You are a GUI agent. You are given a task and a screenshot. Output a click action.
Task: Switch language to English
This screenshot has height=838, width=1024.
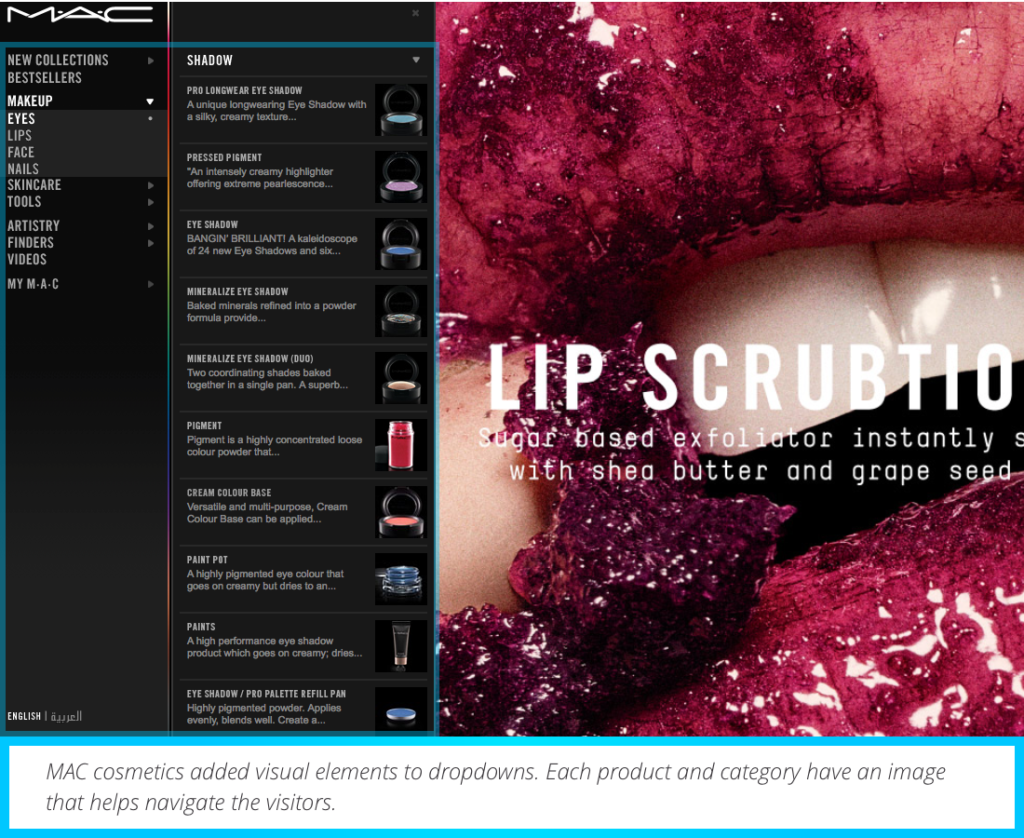pyautogui.click(x=24, y=717)
